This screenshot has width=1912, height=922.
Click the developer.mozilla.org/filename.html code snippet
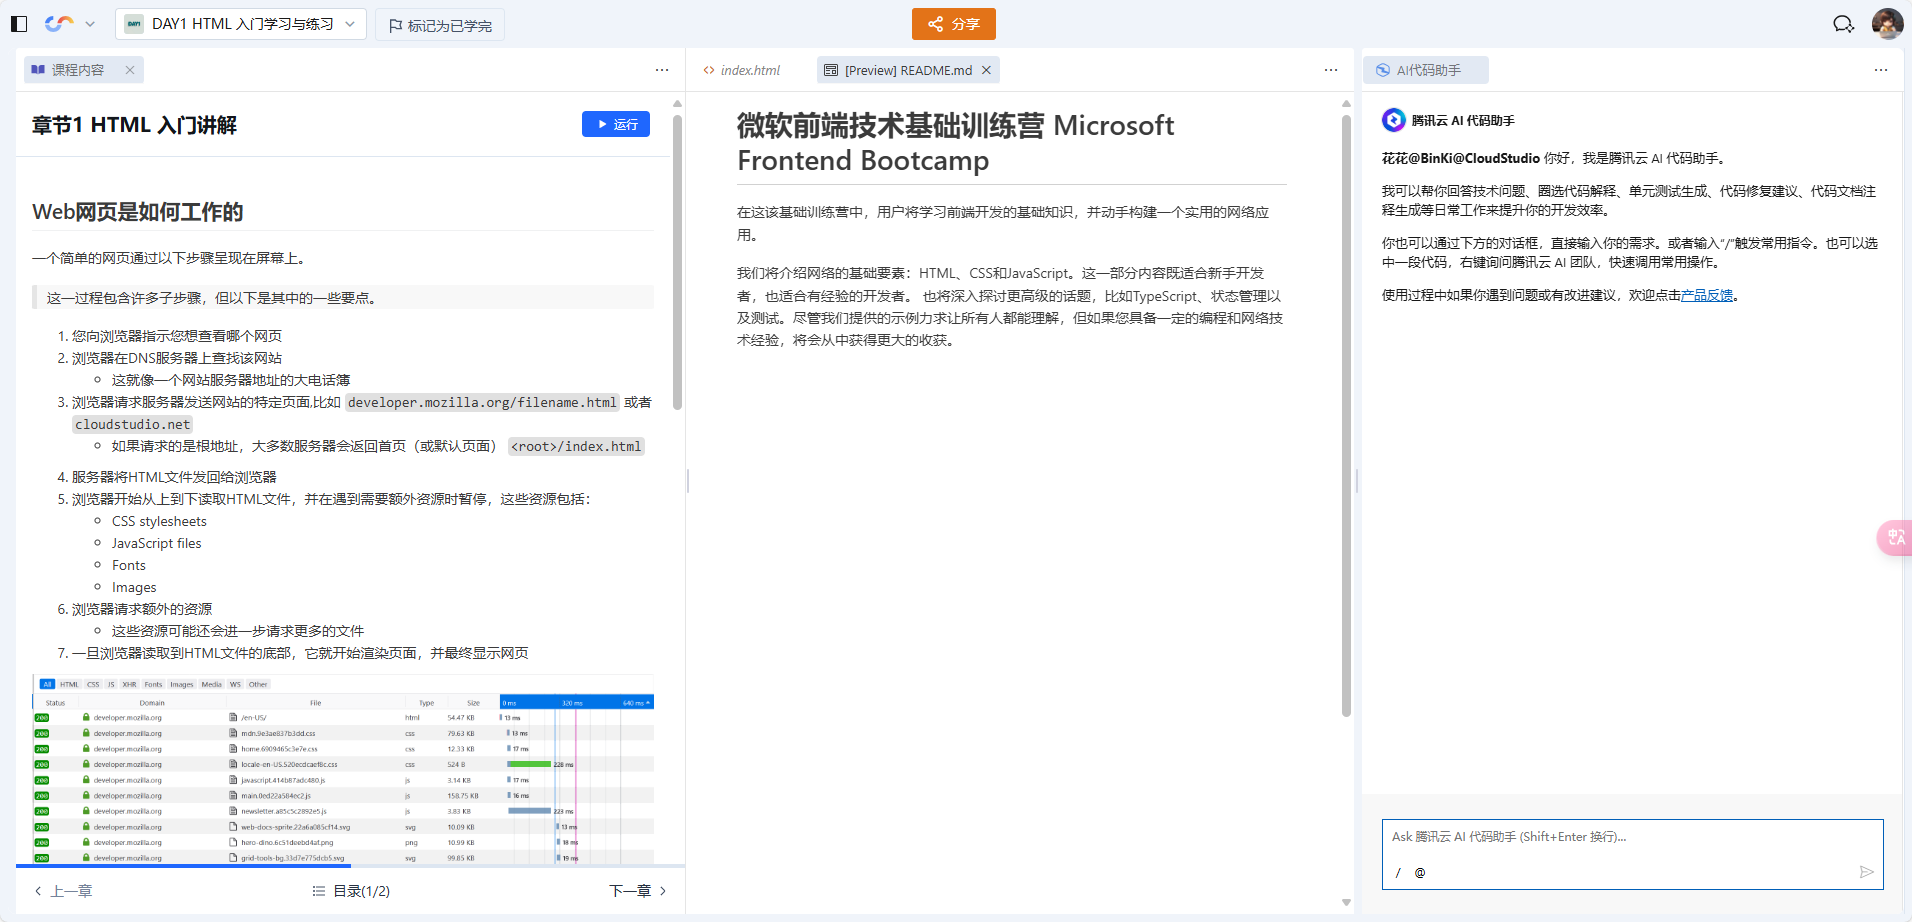(x=482, y=402)
